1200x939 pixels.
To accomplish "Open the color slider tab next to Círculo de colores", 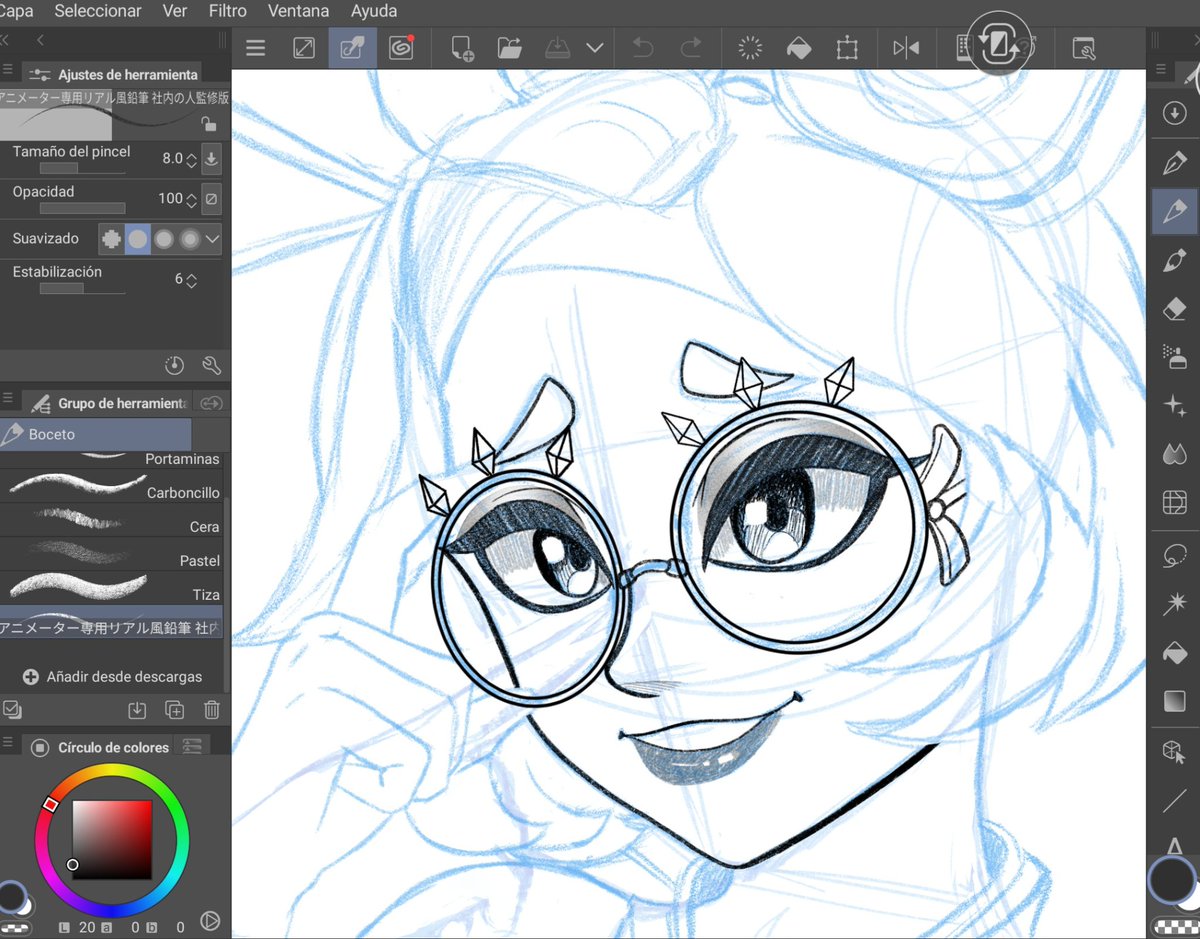I will (x=192, y=746).
